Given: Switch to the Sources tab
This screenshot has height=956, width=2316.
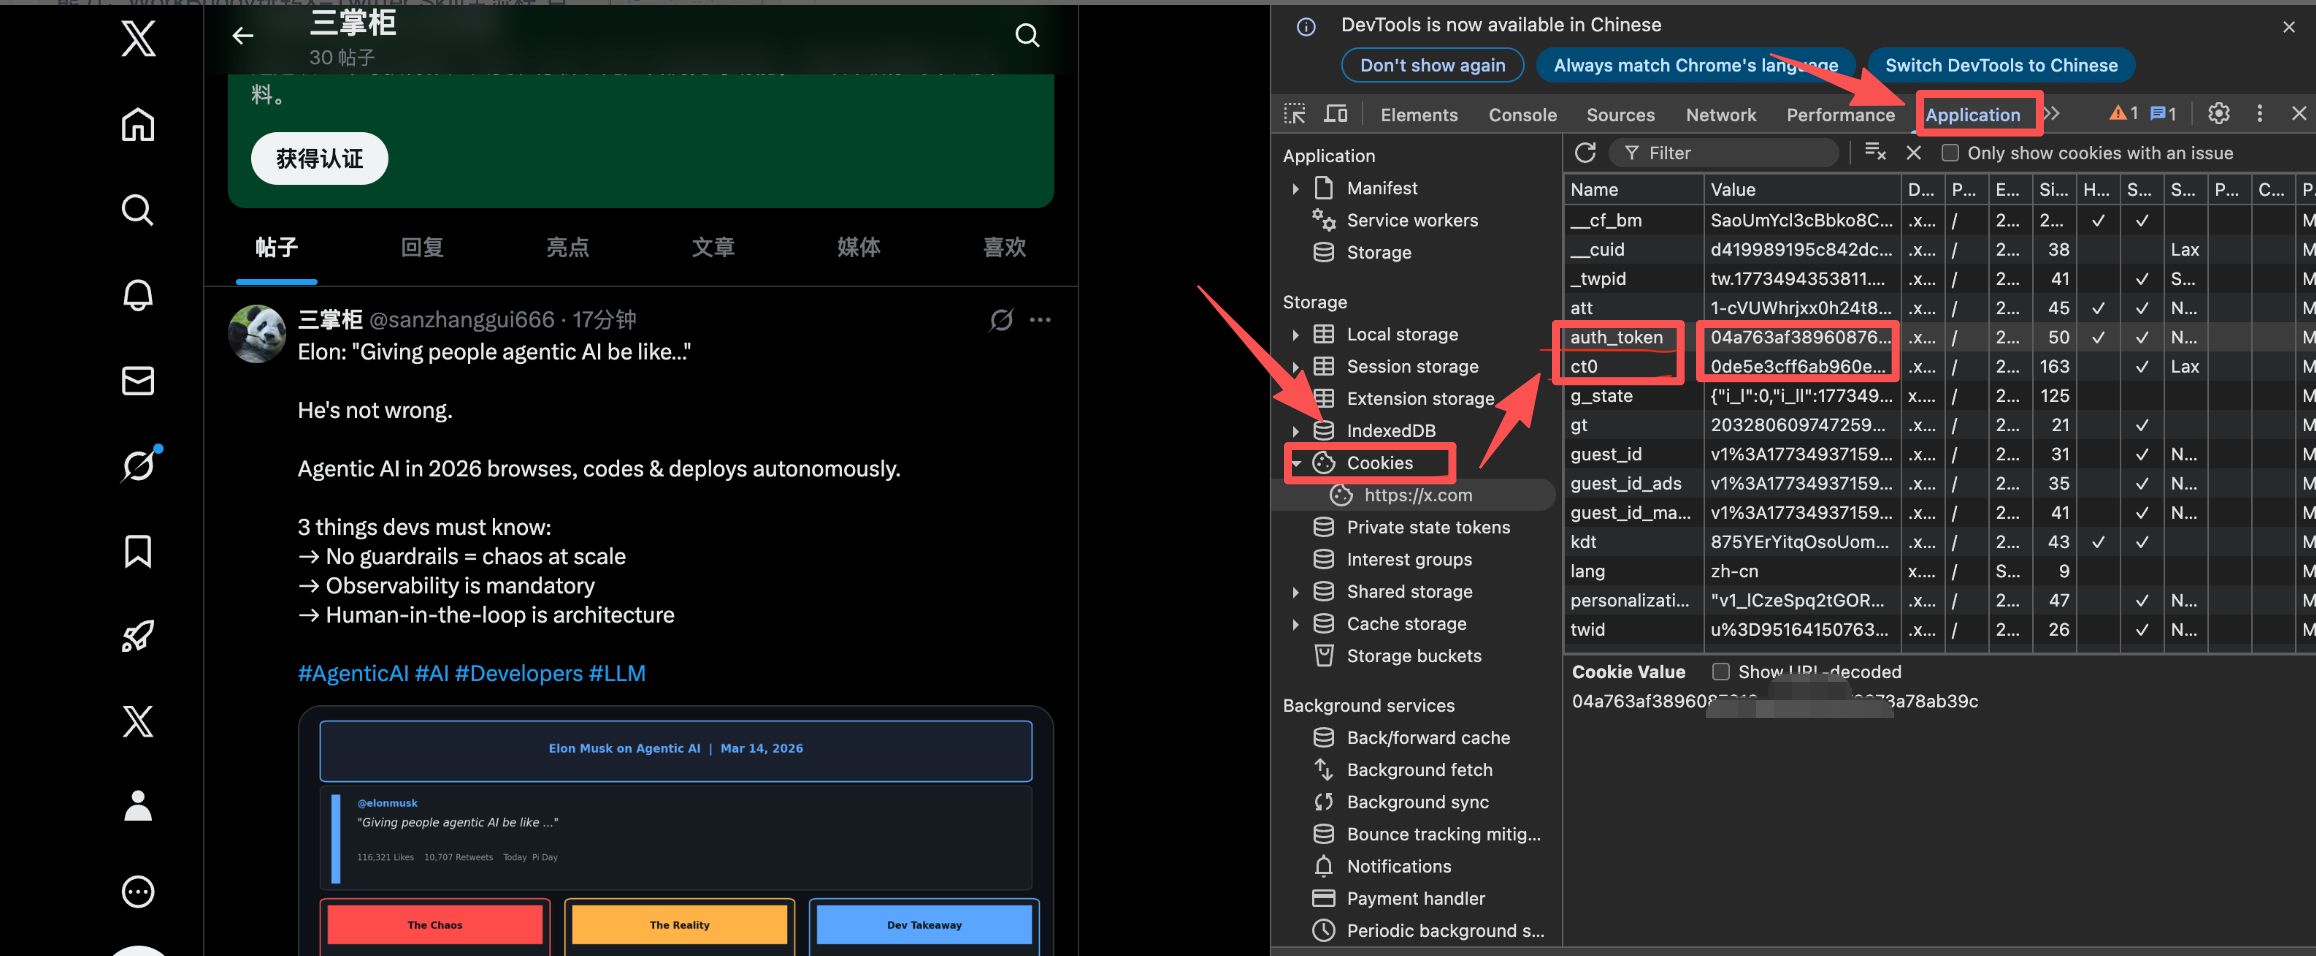Looking at the screenshot, I should point(1620,115).
